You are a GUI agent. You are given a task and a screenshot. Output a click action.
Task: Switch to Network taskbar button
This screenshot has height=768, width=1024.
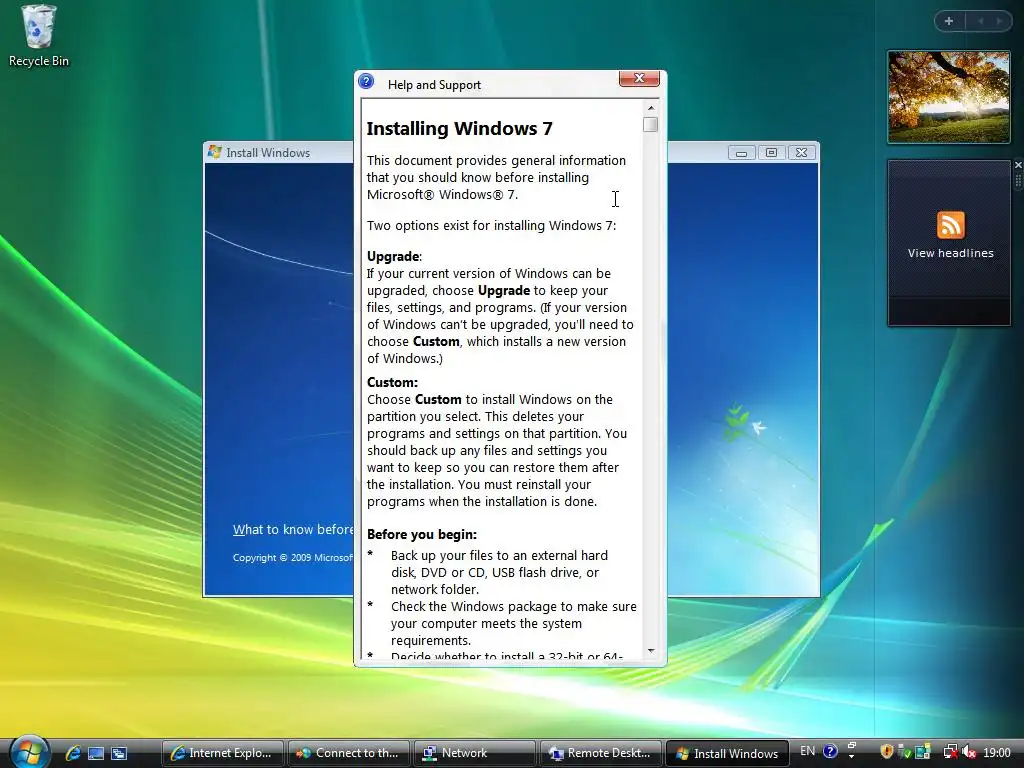[x=474, y=753]
